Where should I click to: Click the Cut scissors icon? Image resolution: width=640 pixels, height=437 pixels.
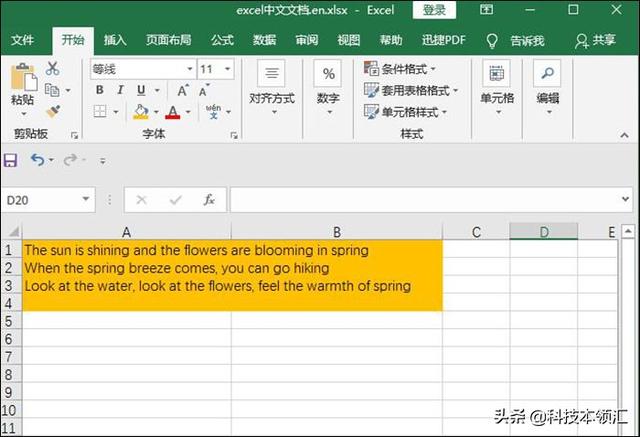click(53, 69)
